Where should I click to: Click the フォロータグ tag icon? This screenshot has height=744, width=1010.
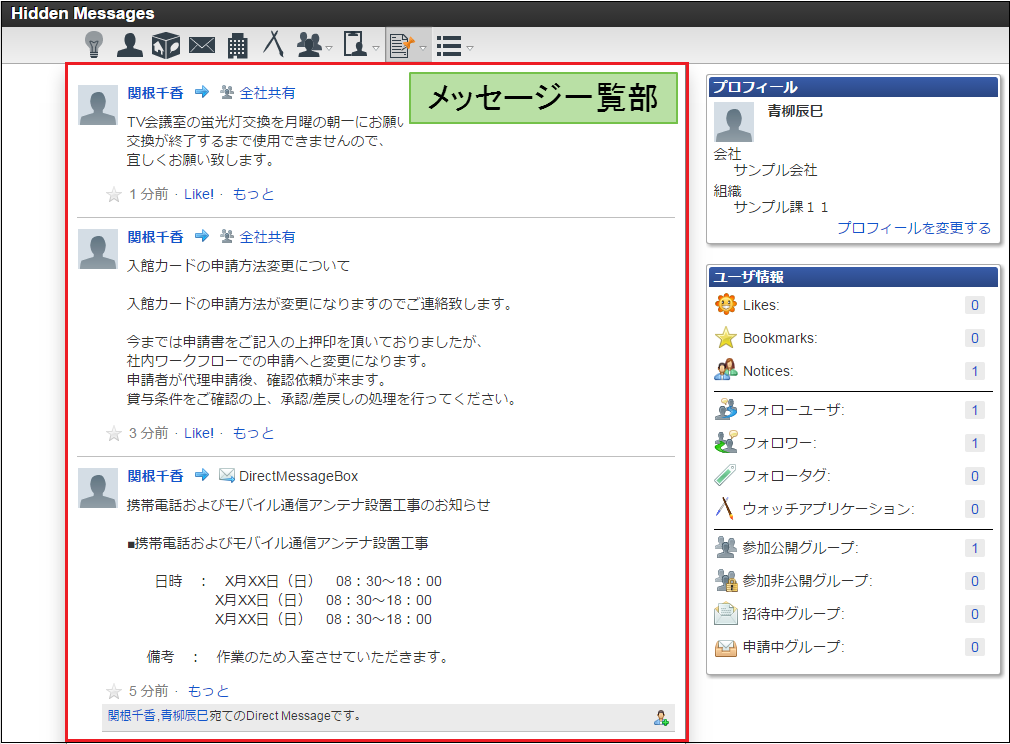click(x=726, y=475)
